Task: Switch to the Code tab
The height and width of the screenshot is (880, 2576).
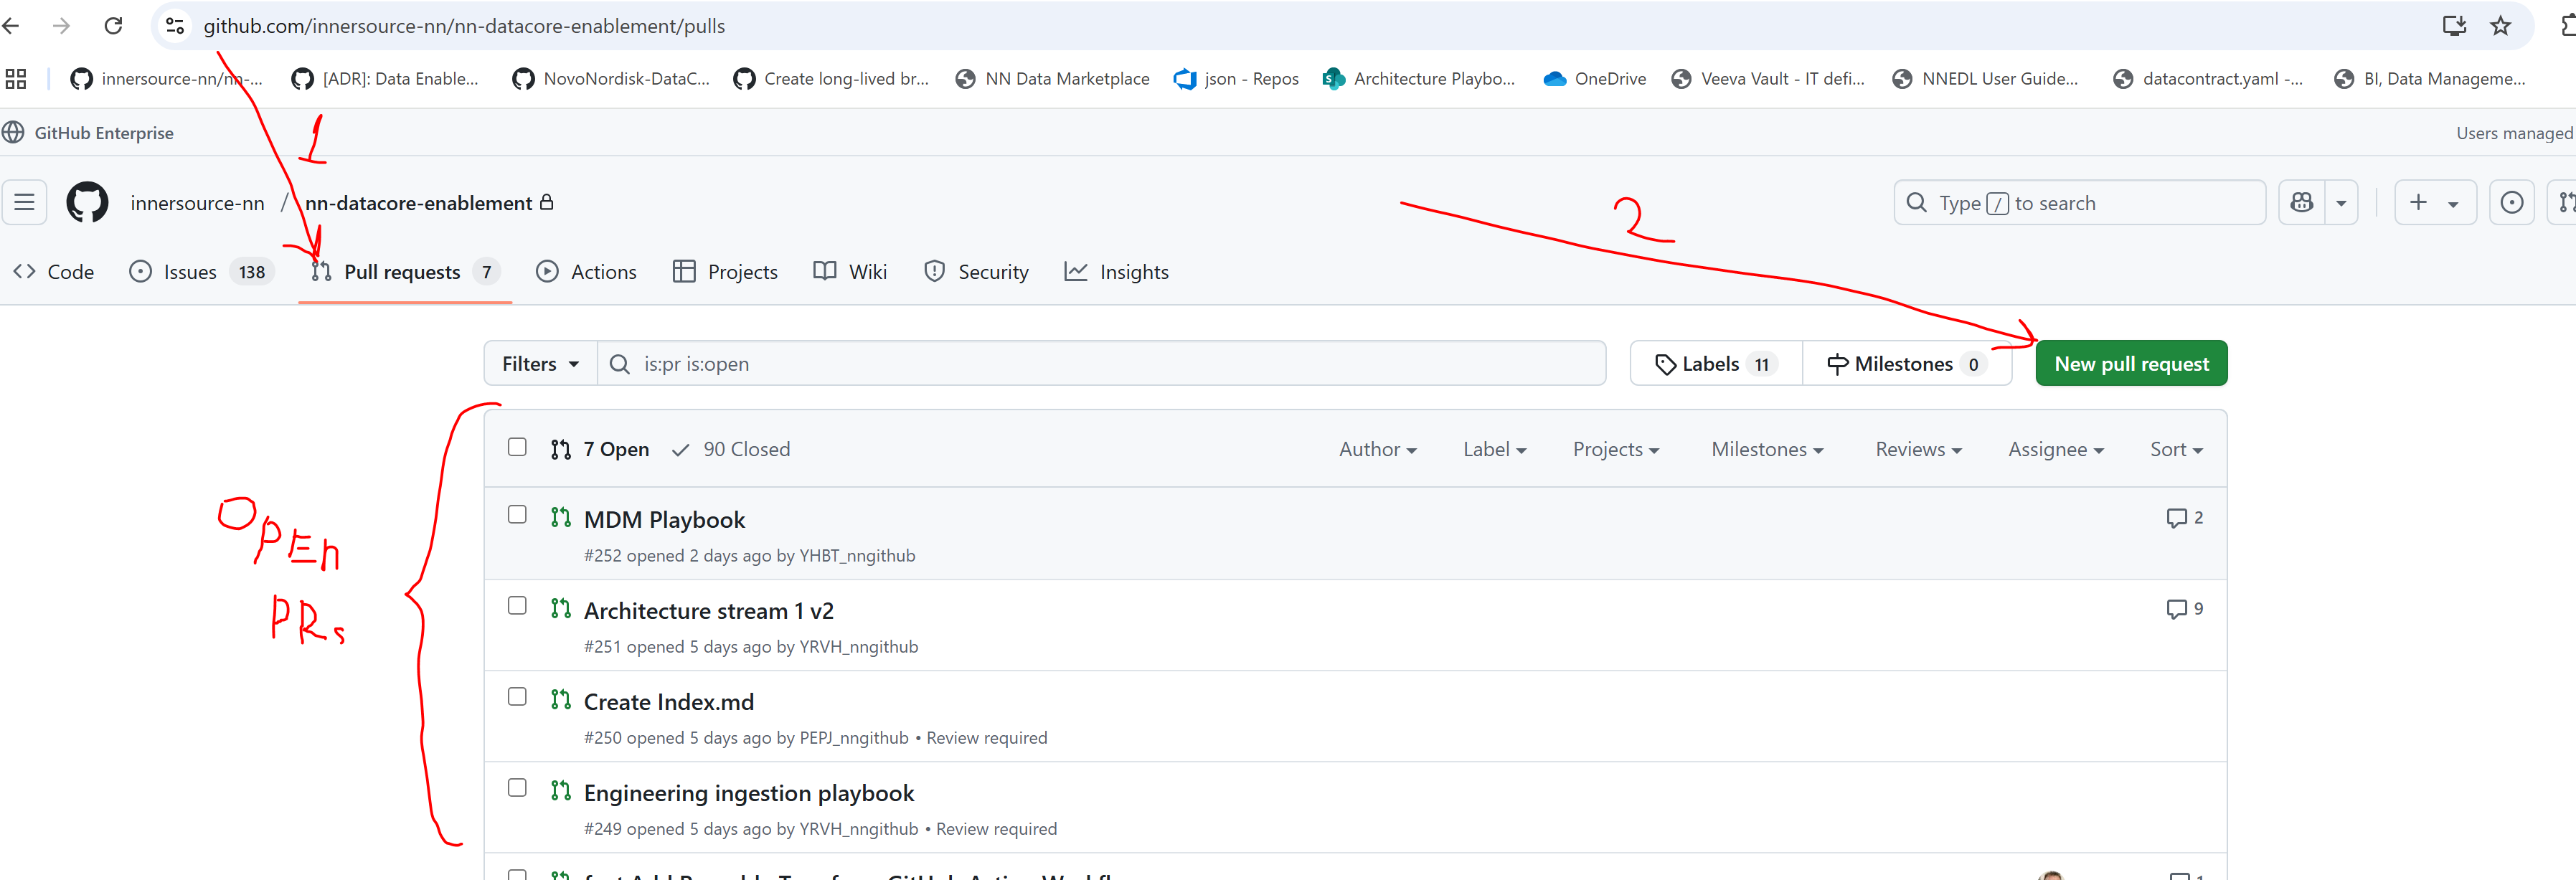Action: click(x=54, y=272)
